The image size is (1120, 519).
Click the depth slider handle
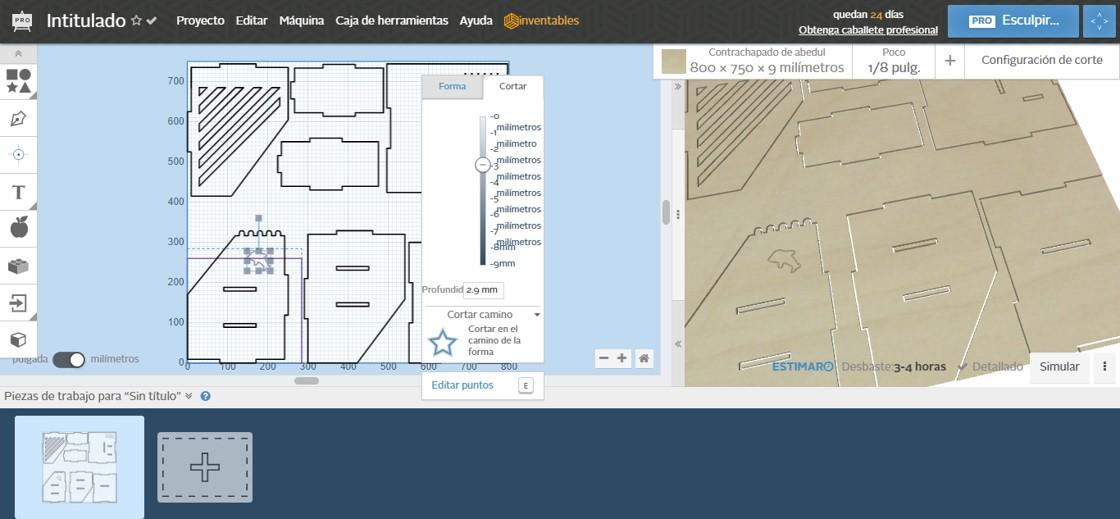tap(483, 165)
